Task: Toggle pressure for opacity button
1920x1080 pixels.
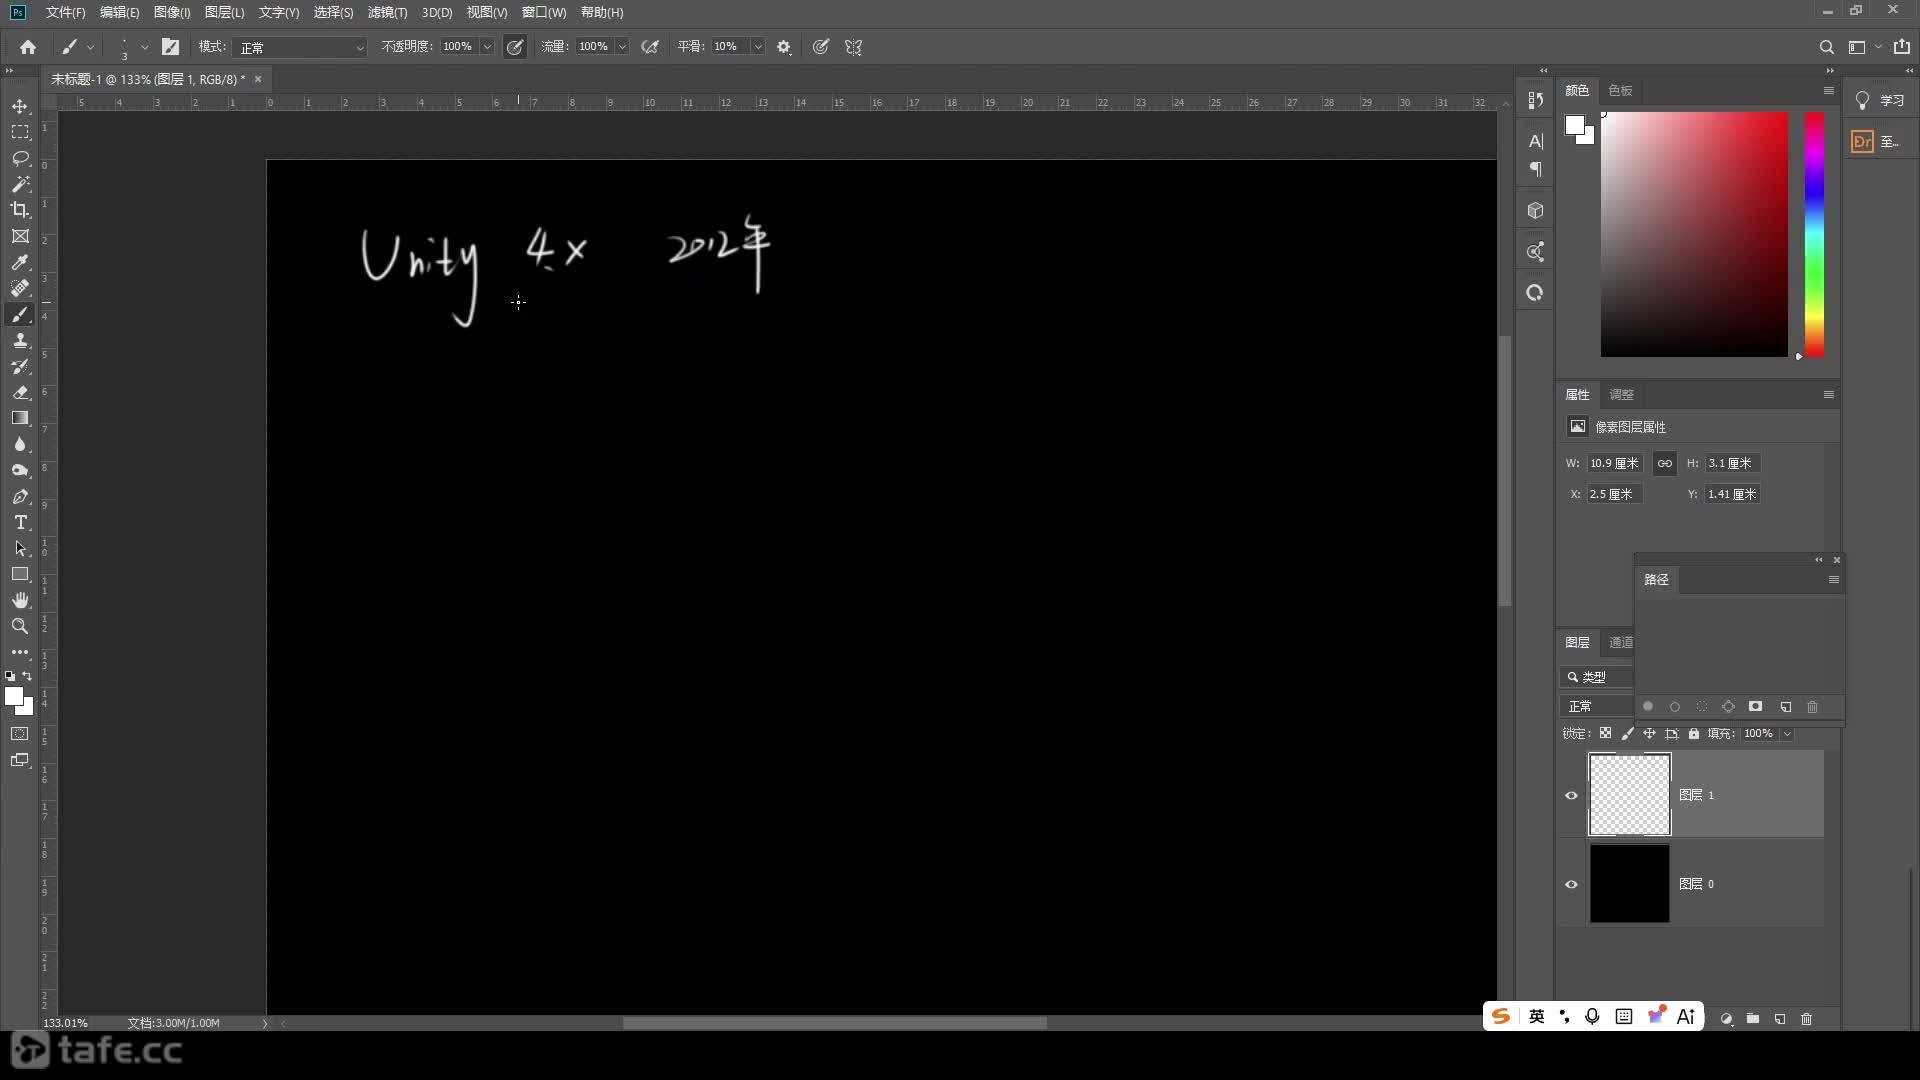Action: (515, 47)
